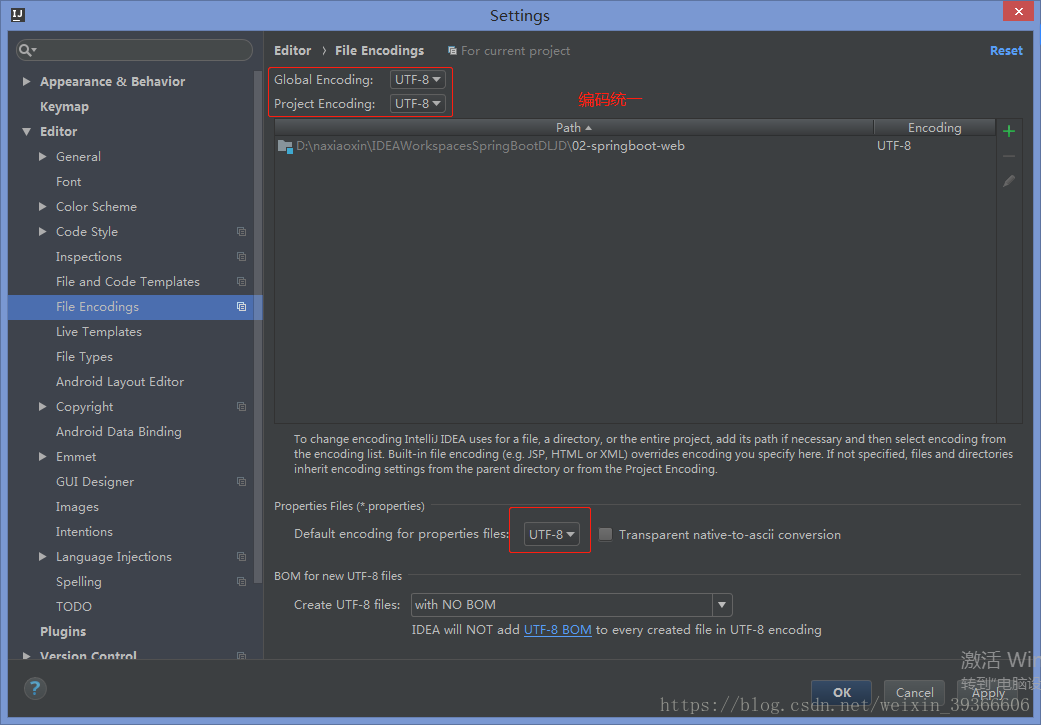Image resolution: width=1041 pixels, height=725 pixels.
Task: Open Live Templates settings page
Action: tap(99, 332)
